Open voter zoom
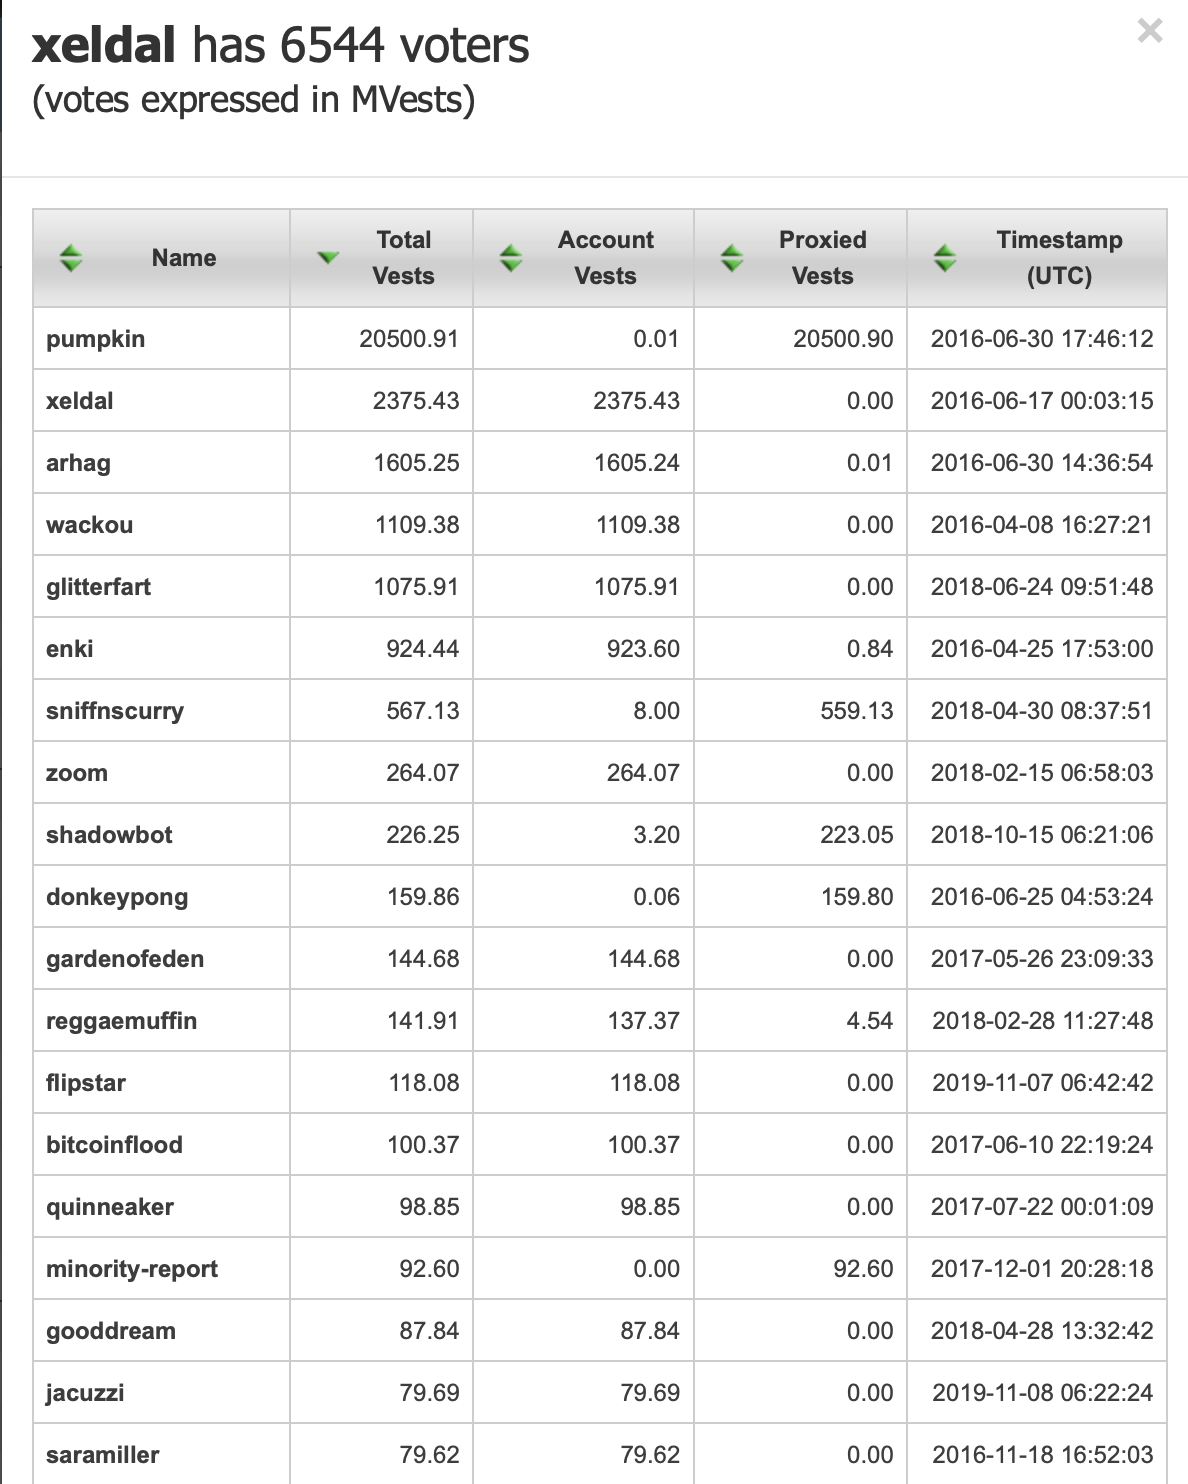The width and height of the screenshot is (1188, 1484). pos(76,773)
